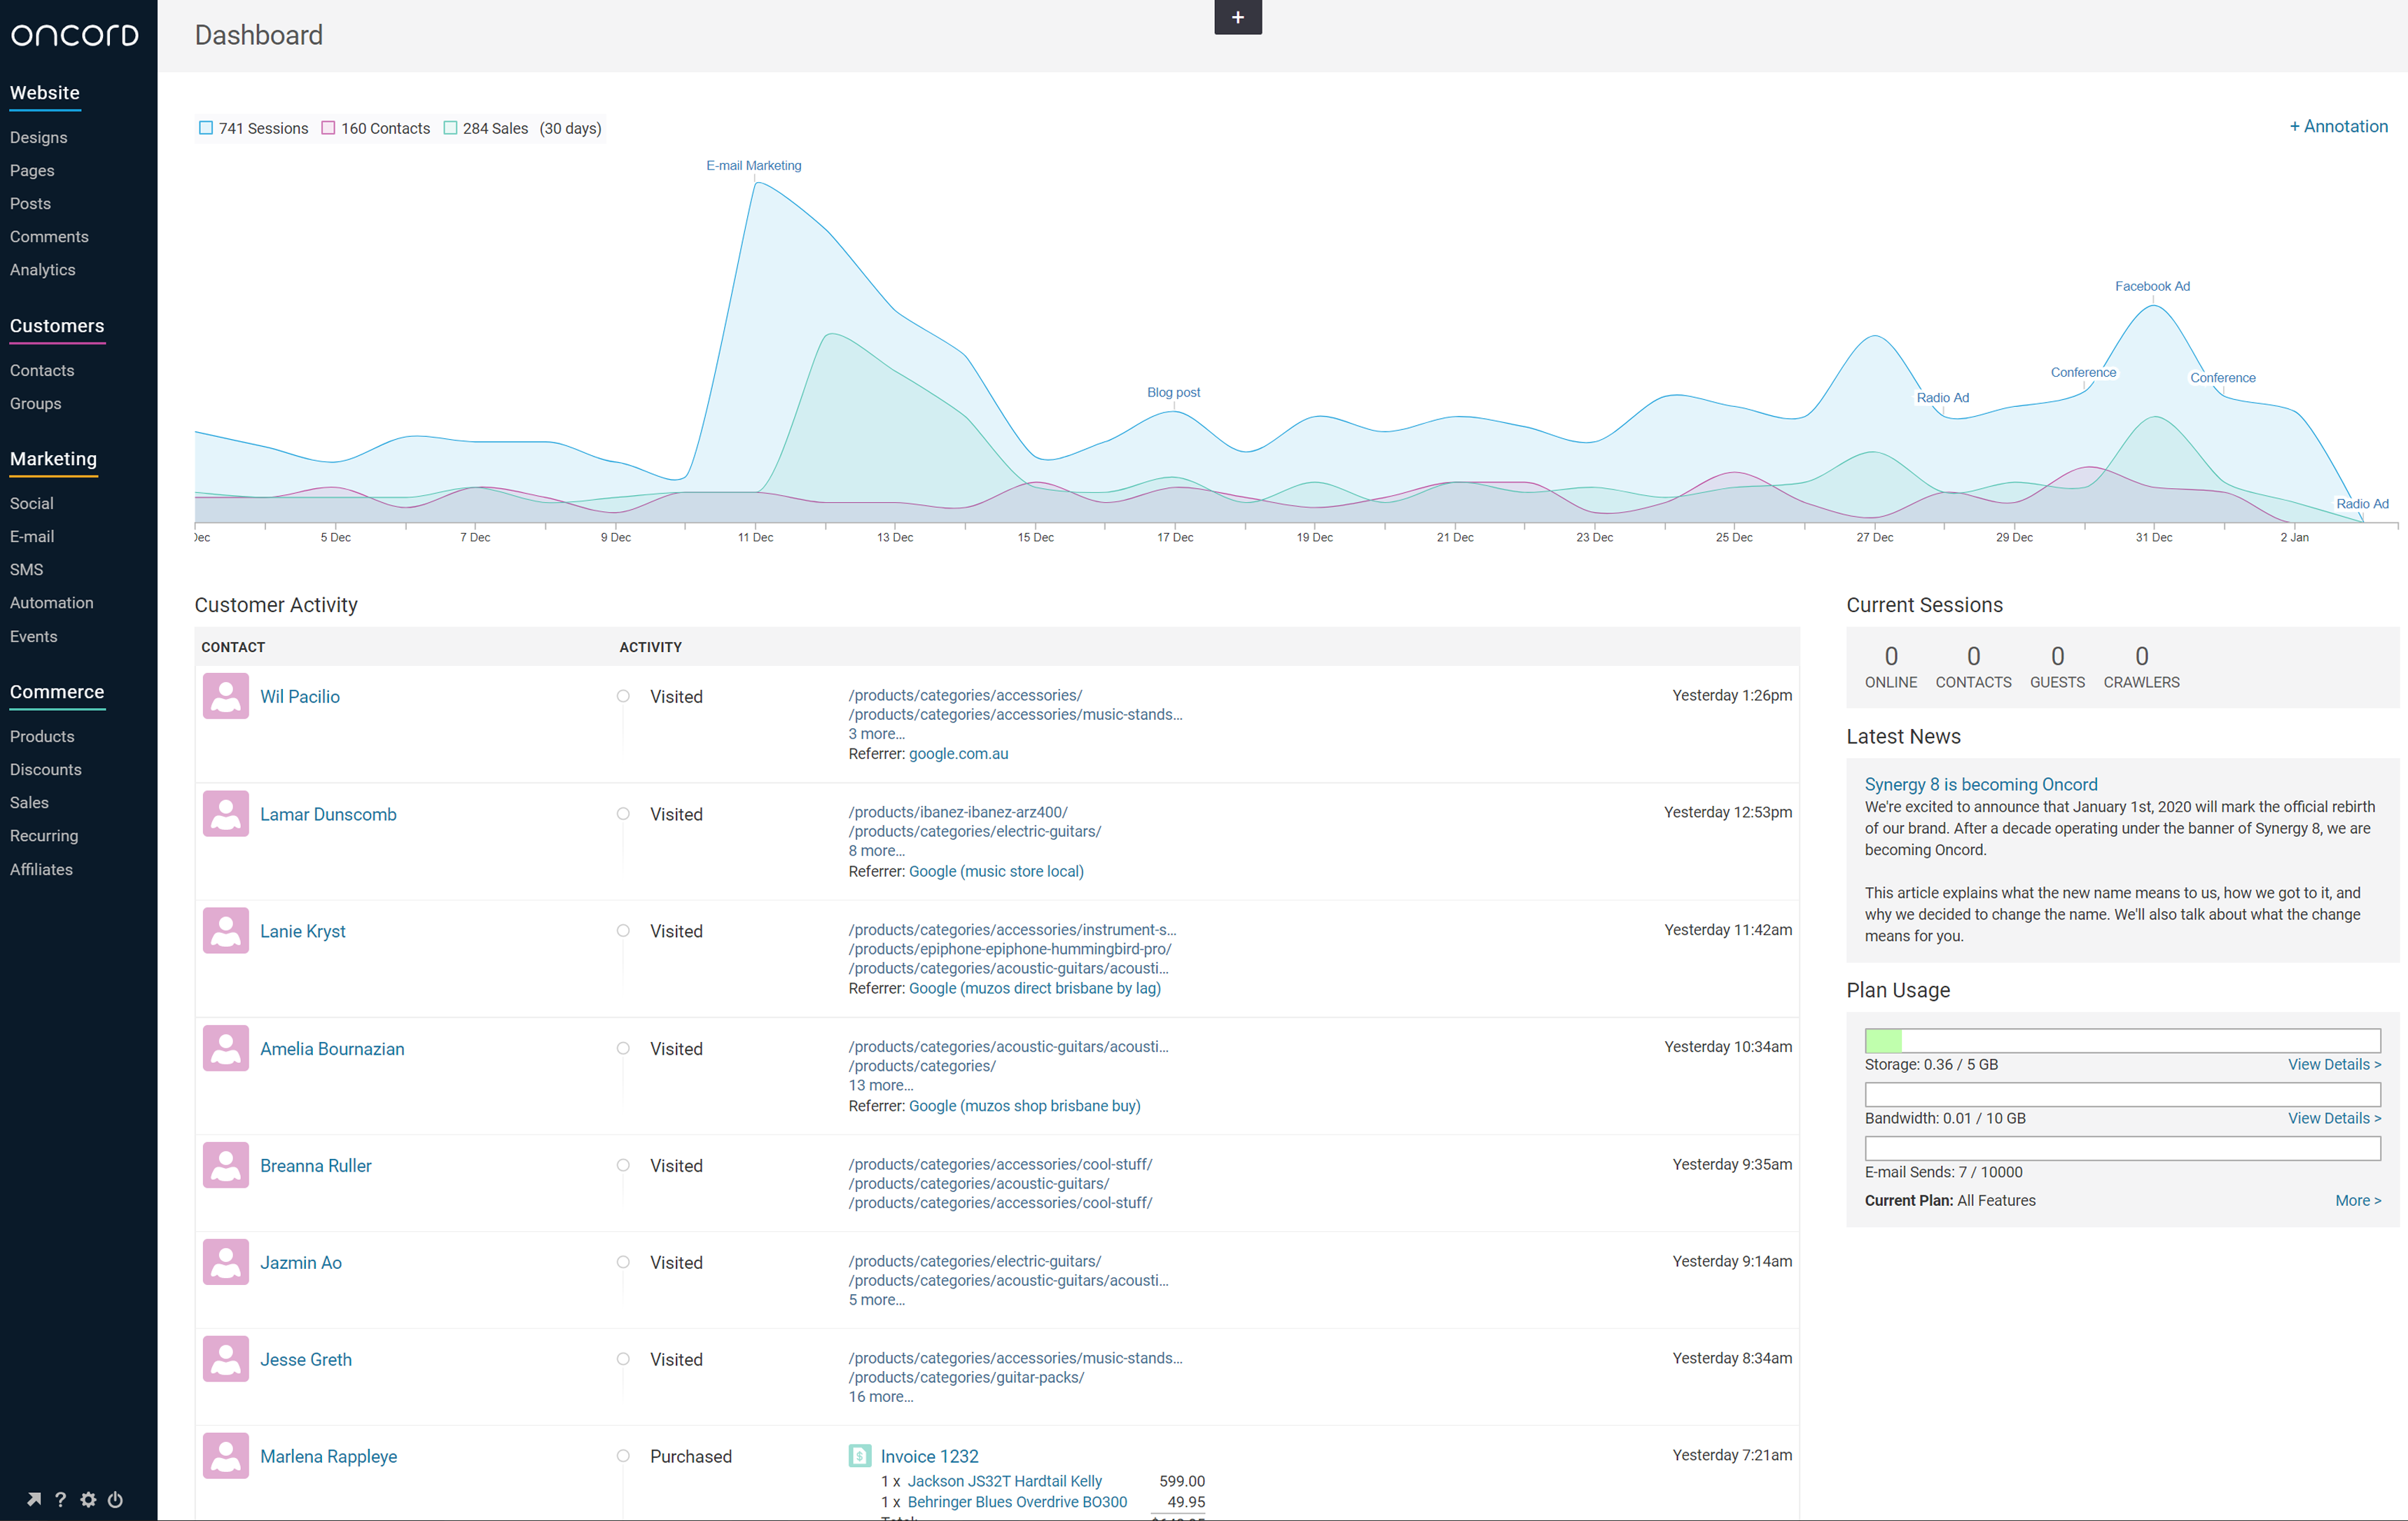Open Products under Commerce menu
Screen dimensions: 2408x1521
(x=42, y=736)
